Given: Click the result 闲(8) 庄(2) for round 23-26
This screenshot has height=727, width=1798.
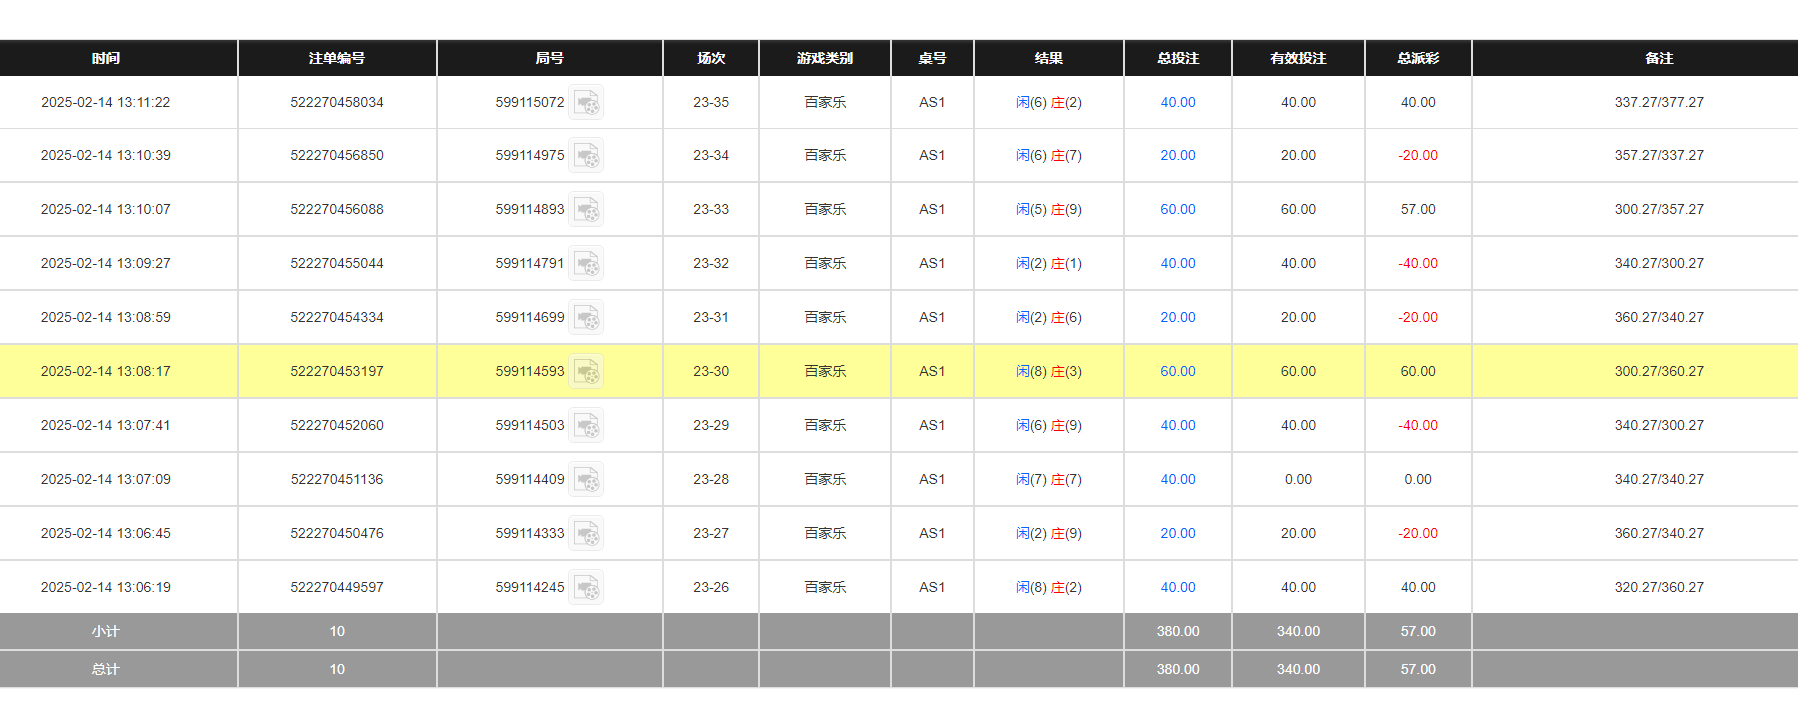Looking at the screenshot, I should 1048,587.
